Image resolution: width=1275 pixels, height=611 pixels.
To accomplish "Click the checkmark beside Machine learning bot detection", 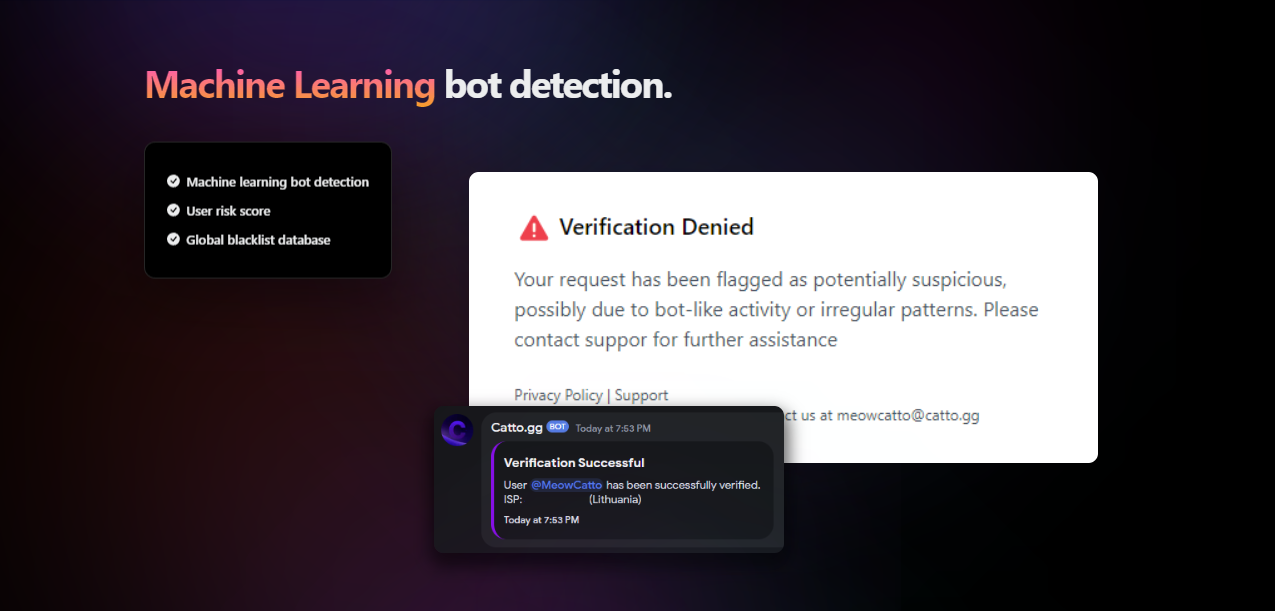I will click(173, 182).
